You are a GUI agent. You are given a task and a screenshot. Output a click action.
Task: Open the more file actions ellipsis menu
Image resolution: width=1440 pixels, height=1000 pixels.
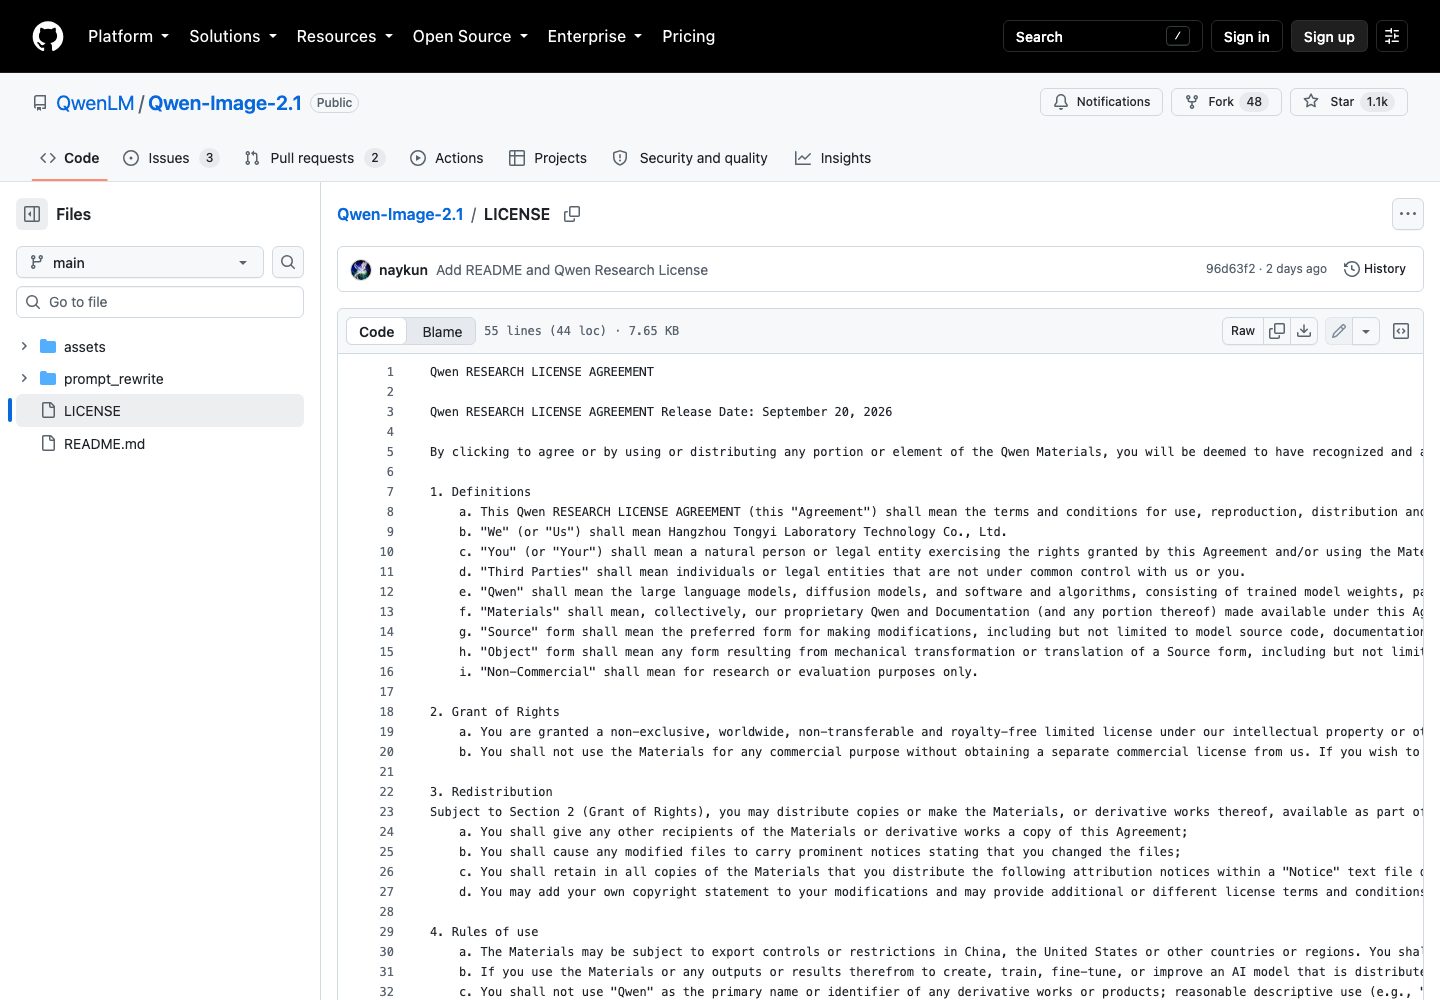click(x=1408, y=214)
